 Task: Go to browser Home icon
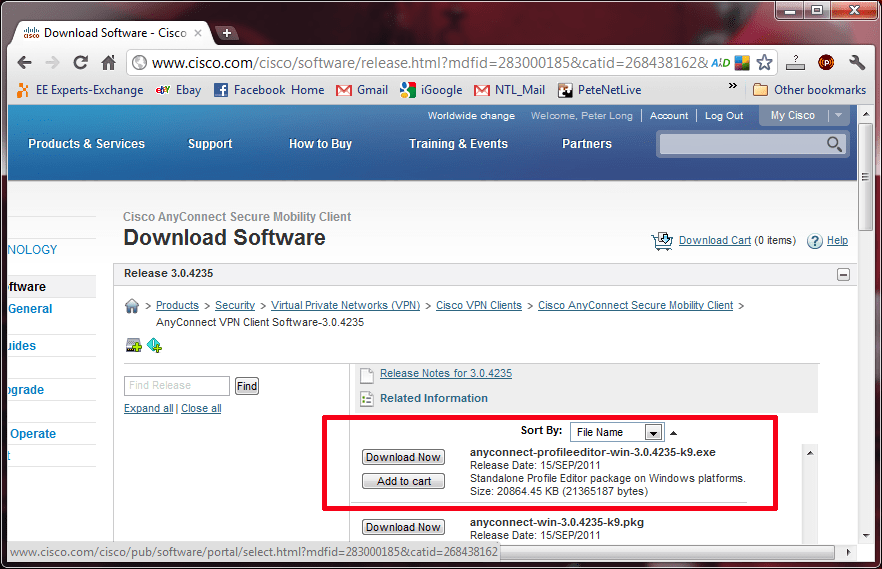109,62
